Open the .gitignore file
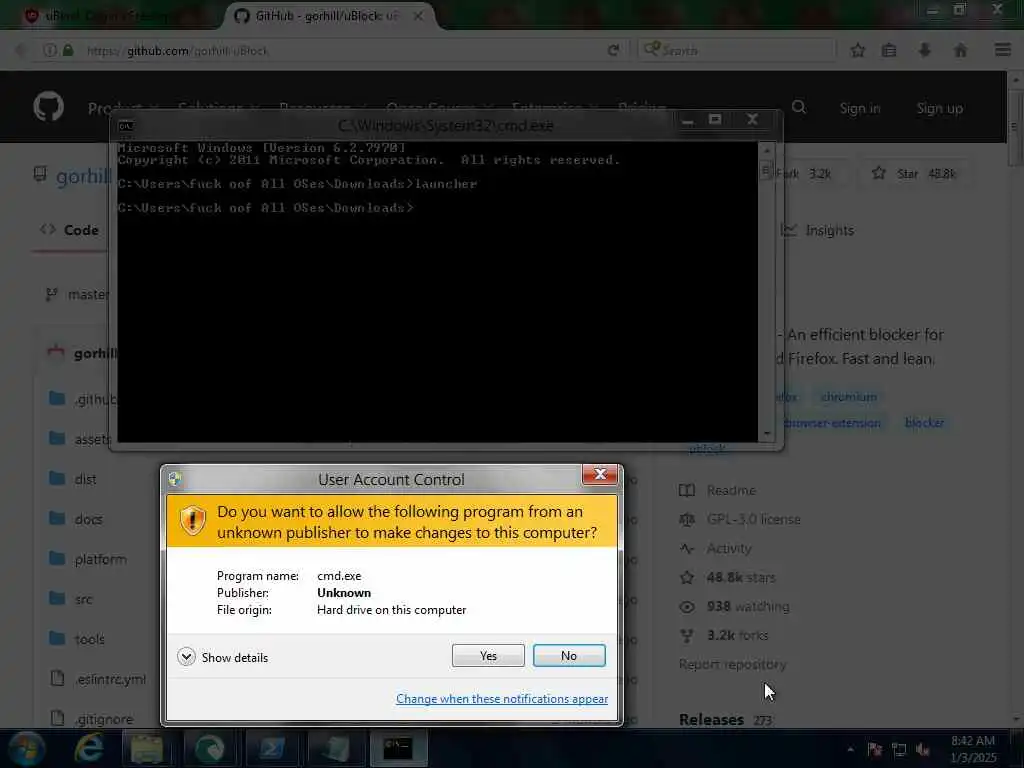The height and width of the screenshot is (768, 1024). (x=104, y=719)
